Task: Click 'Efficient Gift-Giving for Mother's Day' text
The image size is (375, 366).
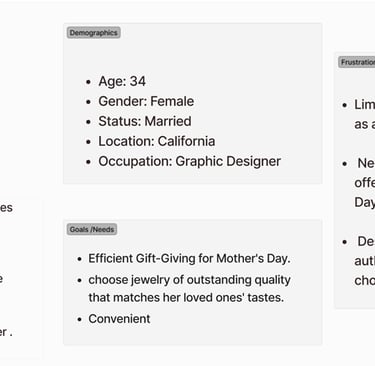Action: (189, 259)
